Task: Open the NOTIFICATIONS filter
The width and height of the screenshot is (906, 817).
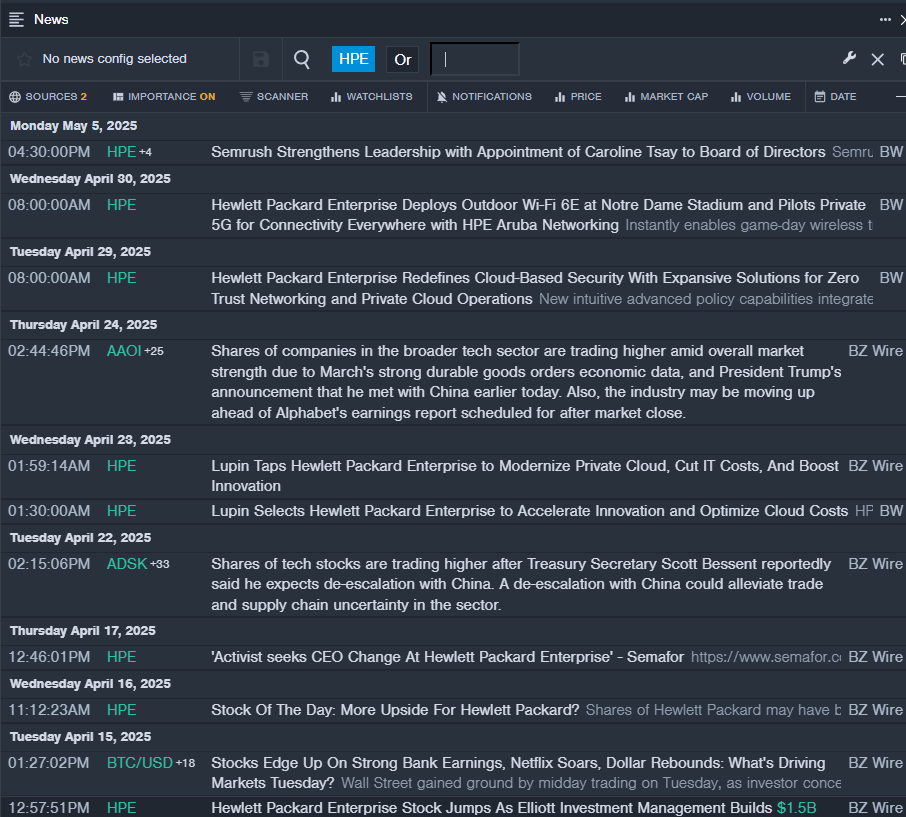Action: tap(484, 97)
